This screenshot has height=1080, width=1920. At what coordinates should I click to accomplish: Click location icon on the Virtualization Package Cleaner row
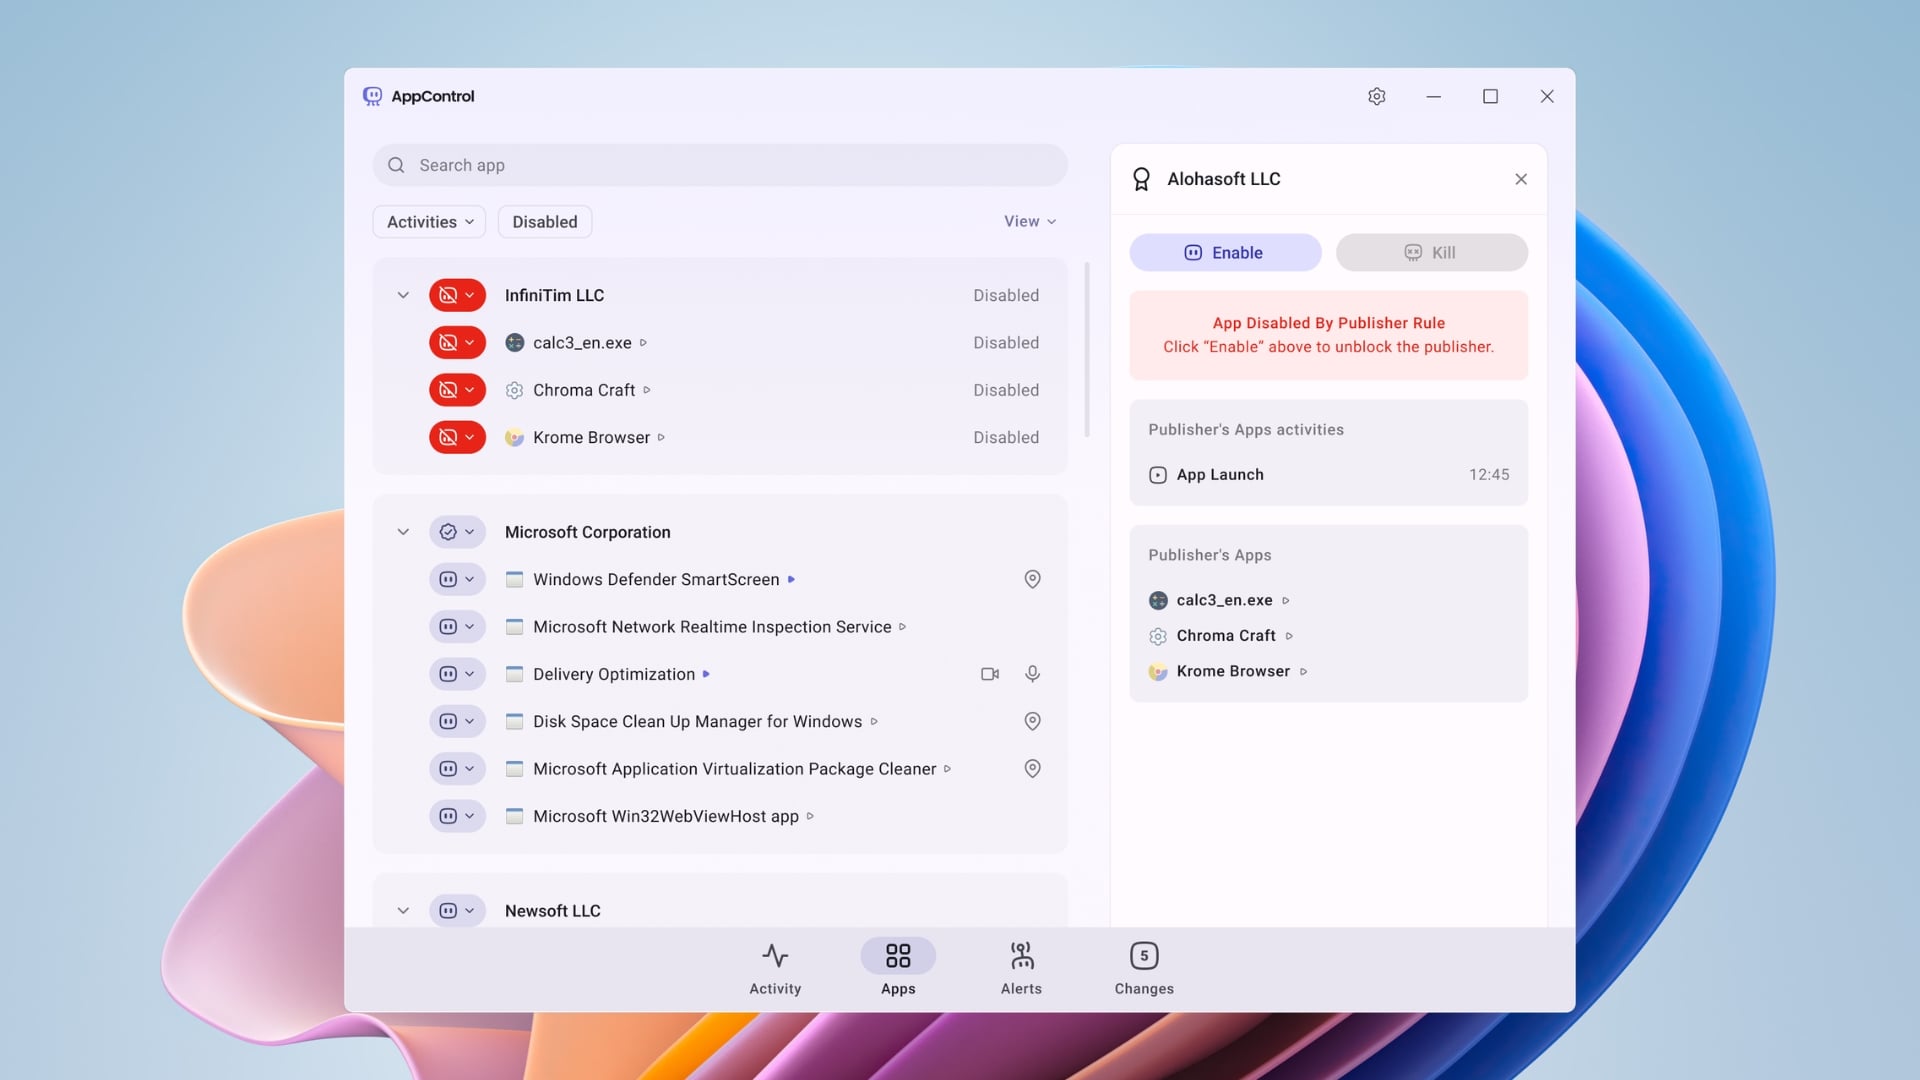click(x=1033, y=768)
